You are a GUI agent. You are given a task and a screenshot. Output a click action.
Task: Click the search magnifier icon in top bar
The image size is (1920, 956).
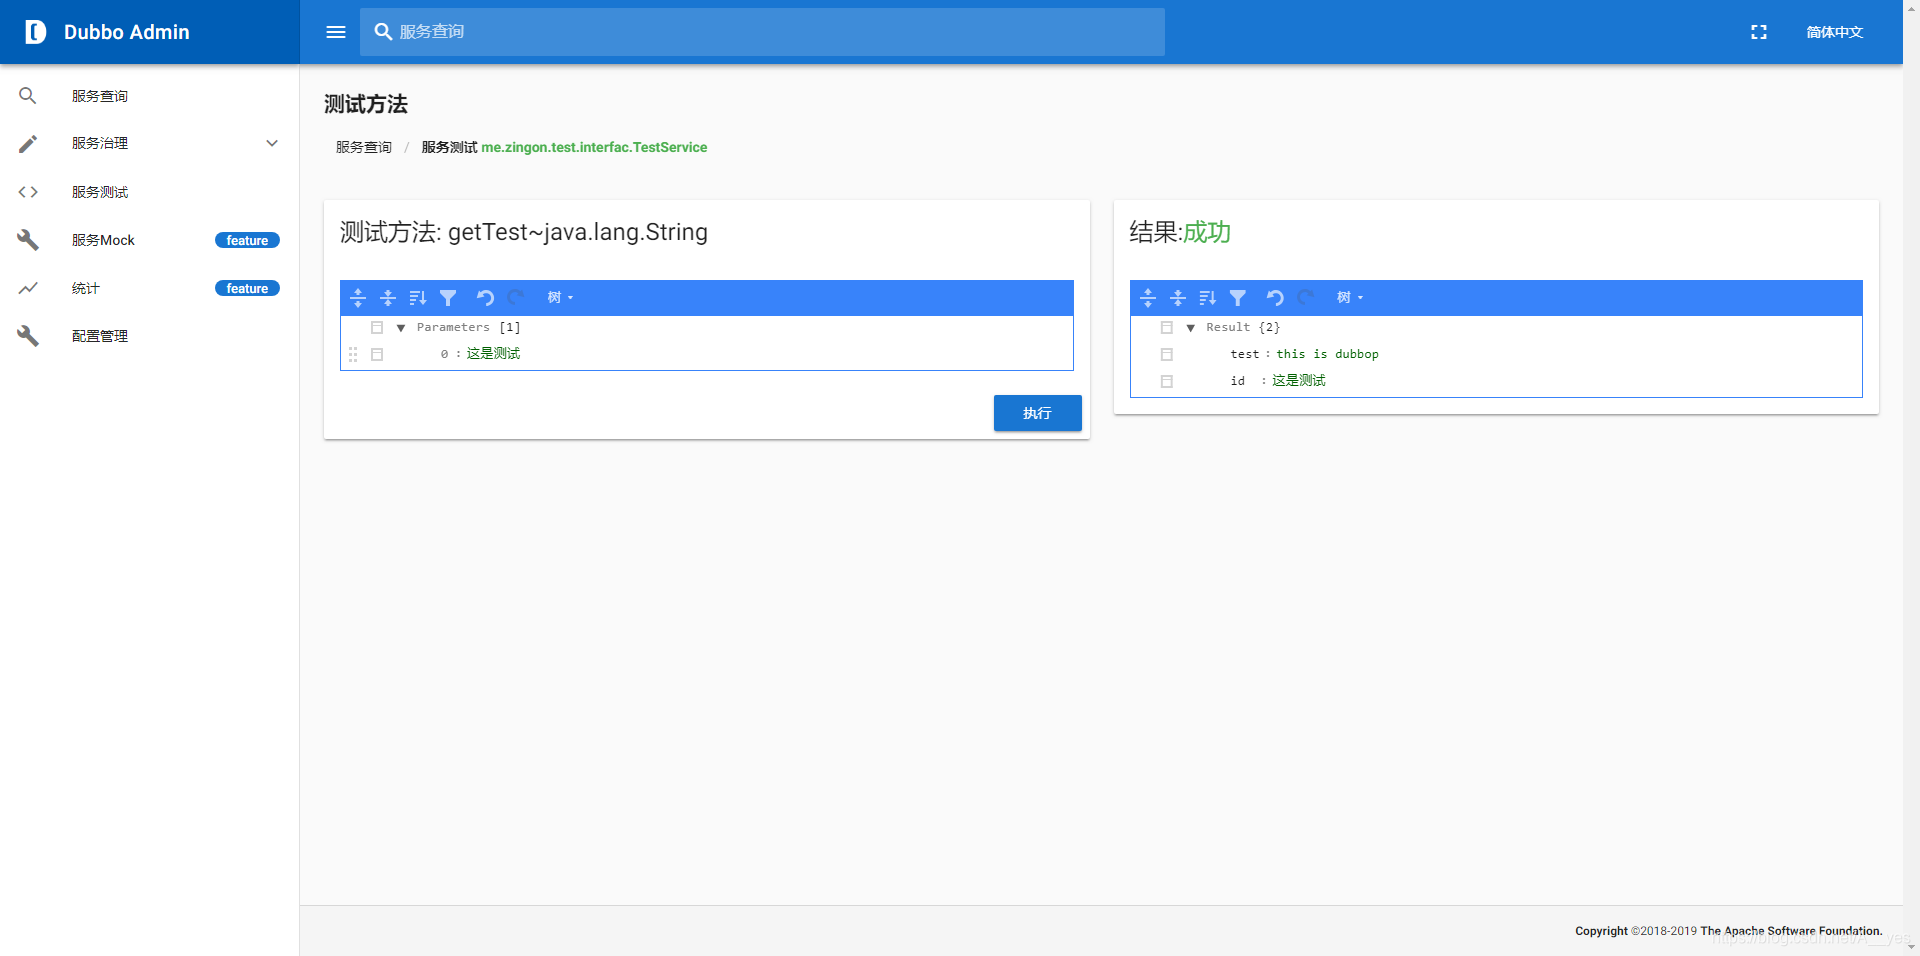[383, 32]
